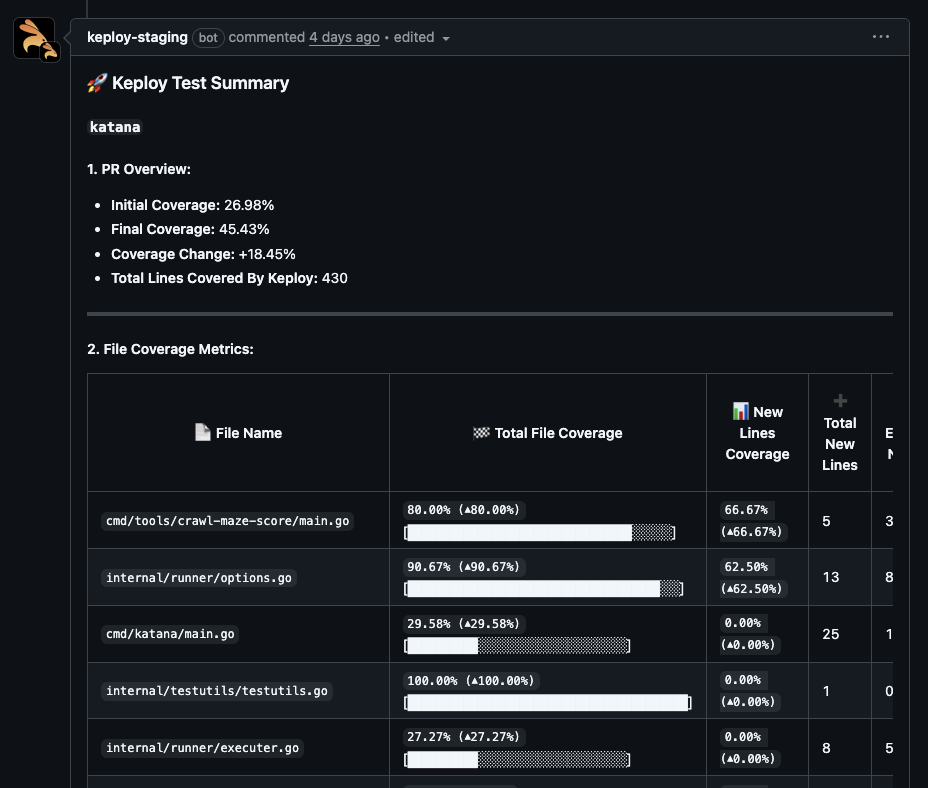928x788 pixels.
Task: Select Total Lines Covered By Keploy: 430
Action: tap(229, 278)
